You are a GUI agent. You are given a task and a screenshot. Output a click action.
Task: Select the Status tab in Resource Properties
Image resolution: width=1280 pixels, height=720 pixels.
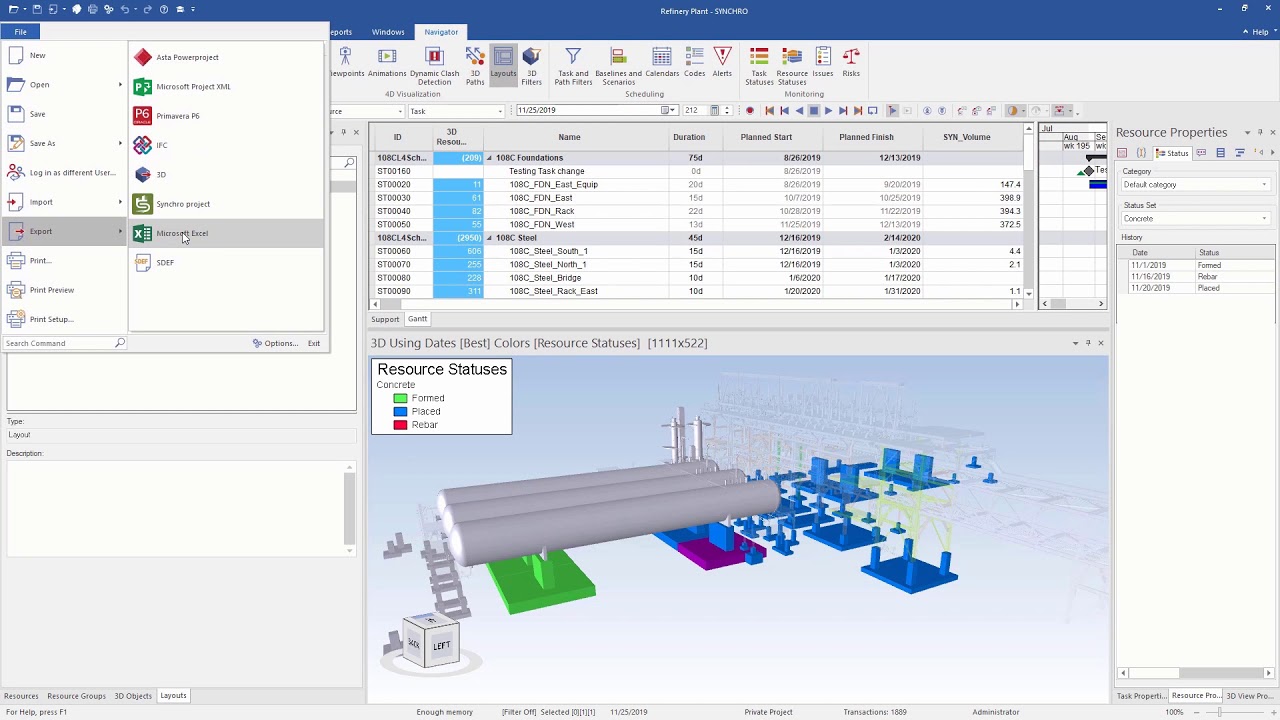(x=1172, y=153)
